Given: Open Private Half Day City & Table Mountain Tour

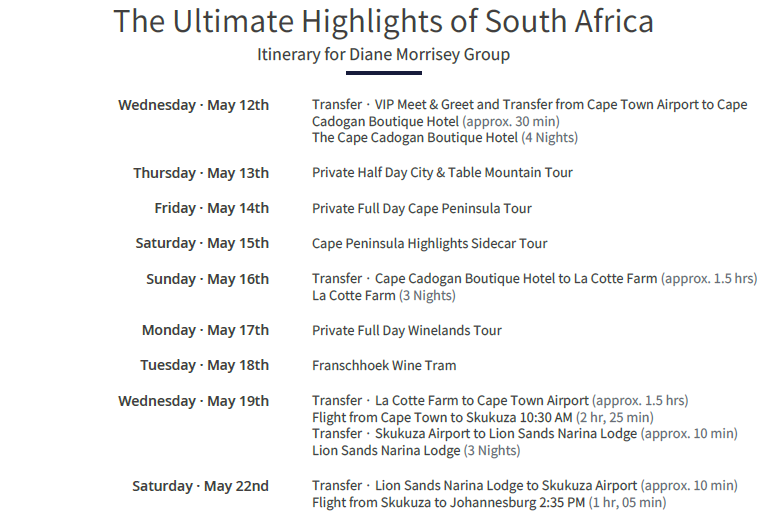Looking at the screenshot, I should click(442, 173).
